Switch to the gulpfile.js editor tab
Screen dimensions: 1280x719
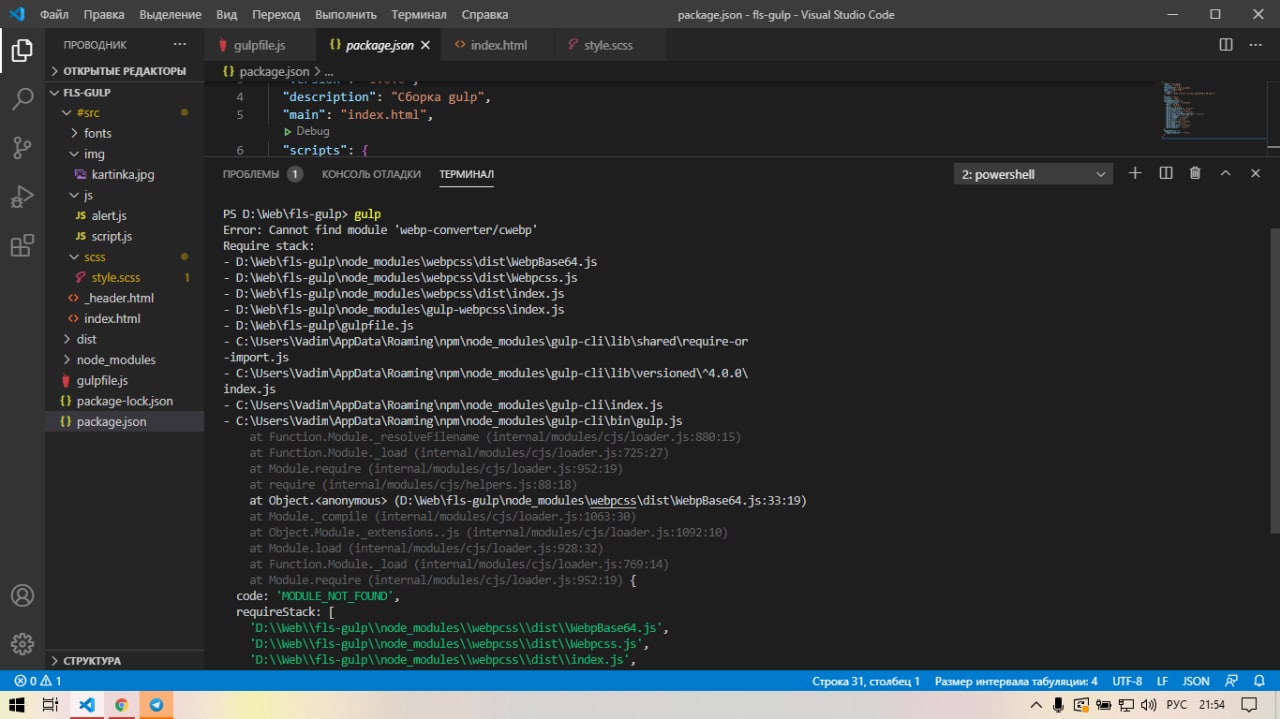(260, 45)
